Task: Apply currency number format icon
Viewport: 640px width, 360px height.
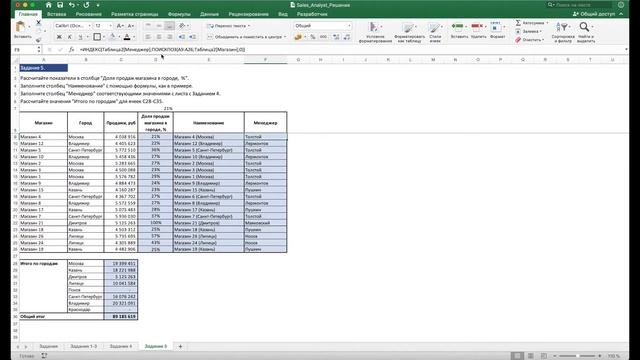Action: [298, 37]
